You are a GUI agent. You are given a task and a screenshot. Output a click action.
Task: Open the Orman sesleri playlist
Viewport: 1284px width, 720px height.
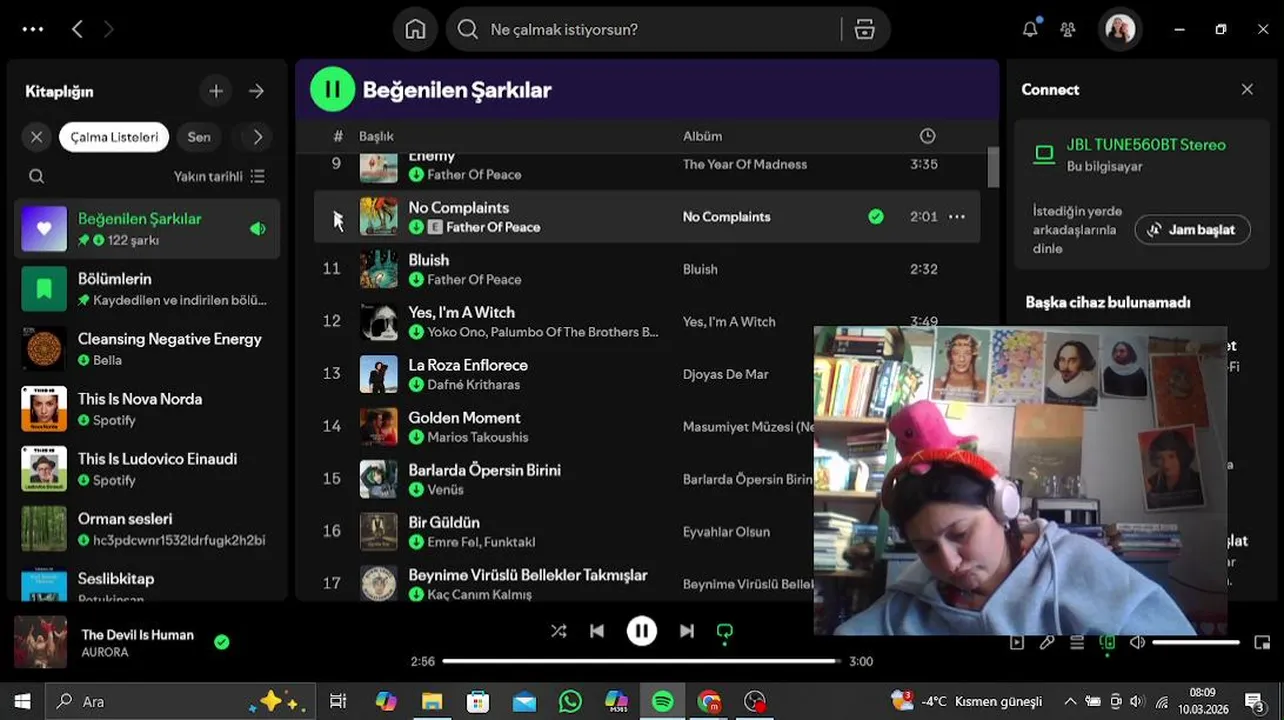(x=147, y=529)
